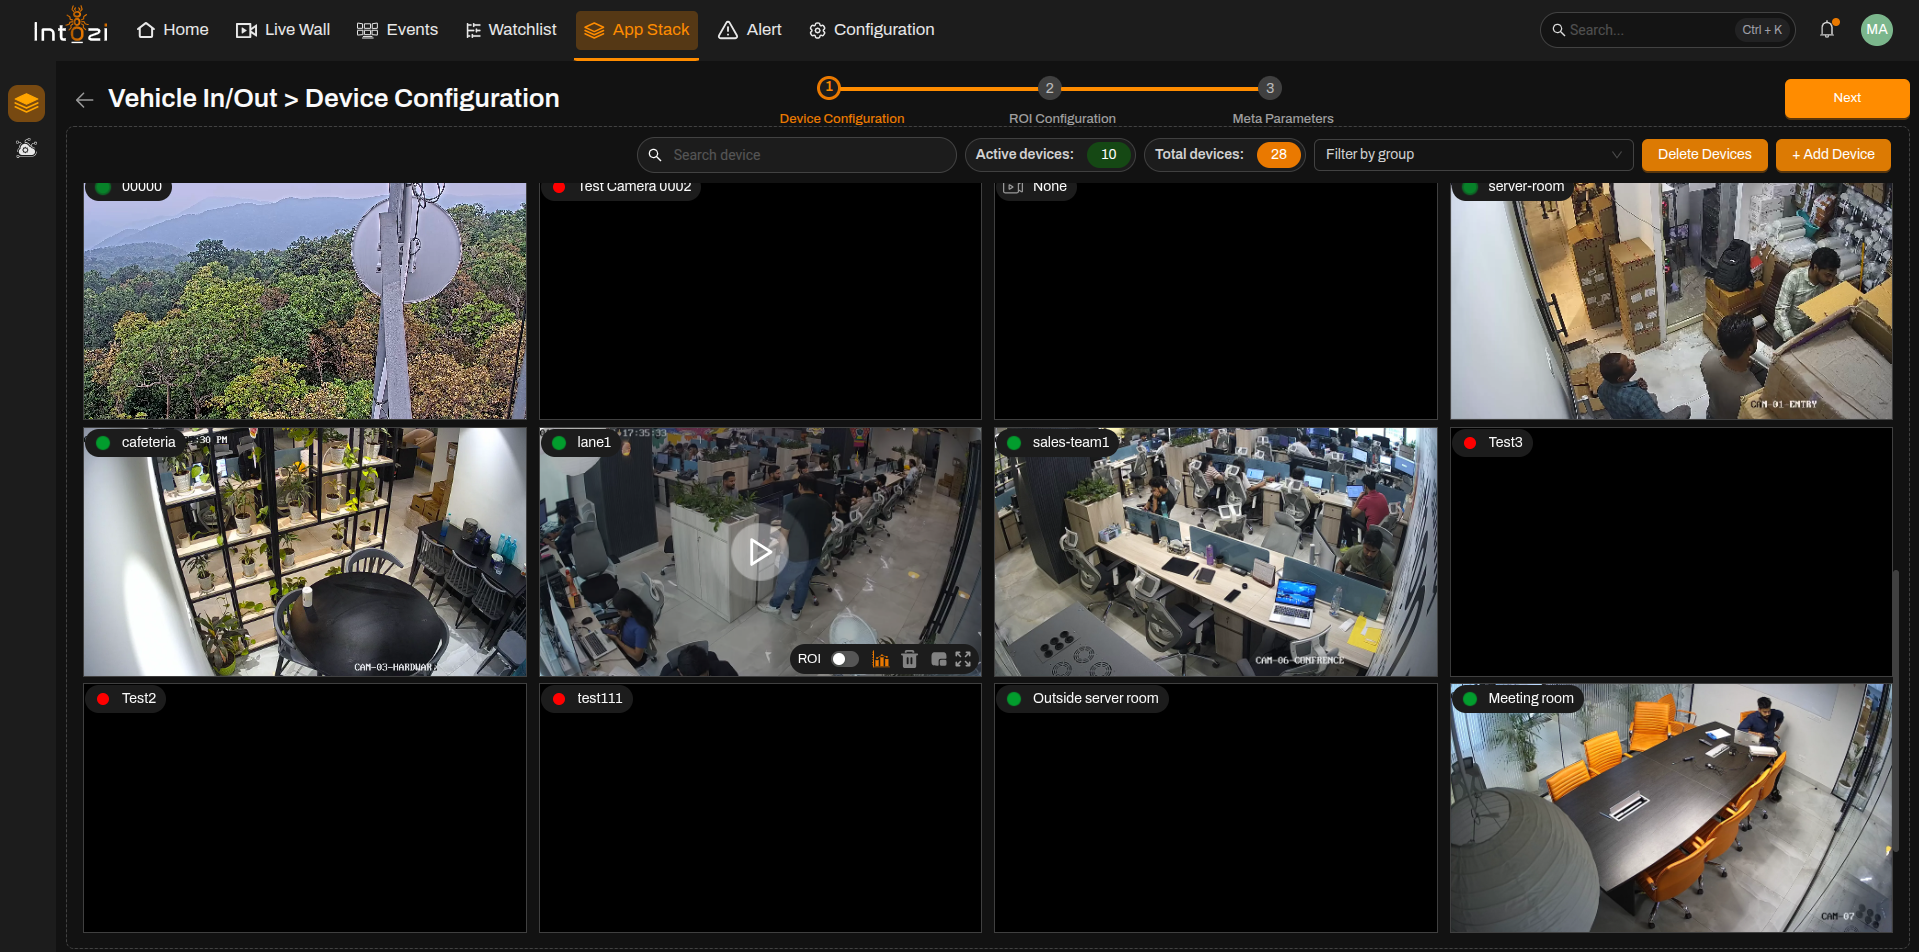Open the layers stack sidebar icon
This screenshot has height=952, width=1919.
pyautogui.click(x=27, y=102)
